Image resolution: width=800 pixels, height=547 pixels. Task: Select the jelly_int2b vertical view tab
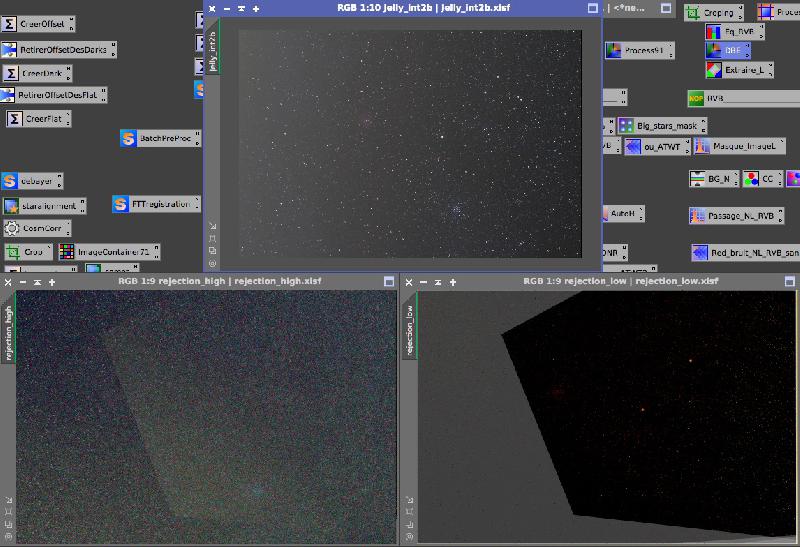[213, 48]
